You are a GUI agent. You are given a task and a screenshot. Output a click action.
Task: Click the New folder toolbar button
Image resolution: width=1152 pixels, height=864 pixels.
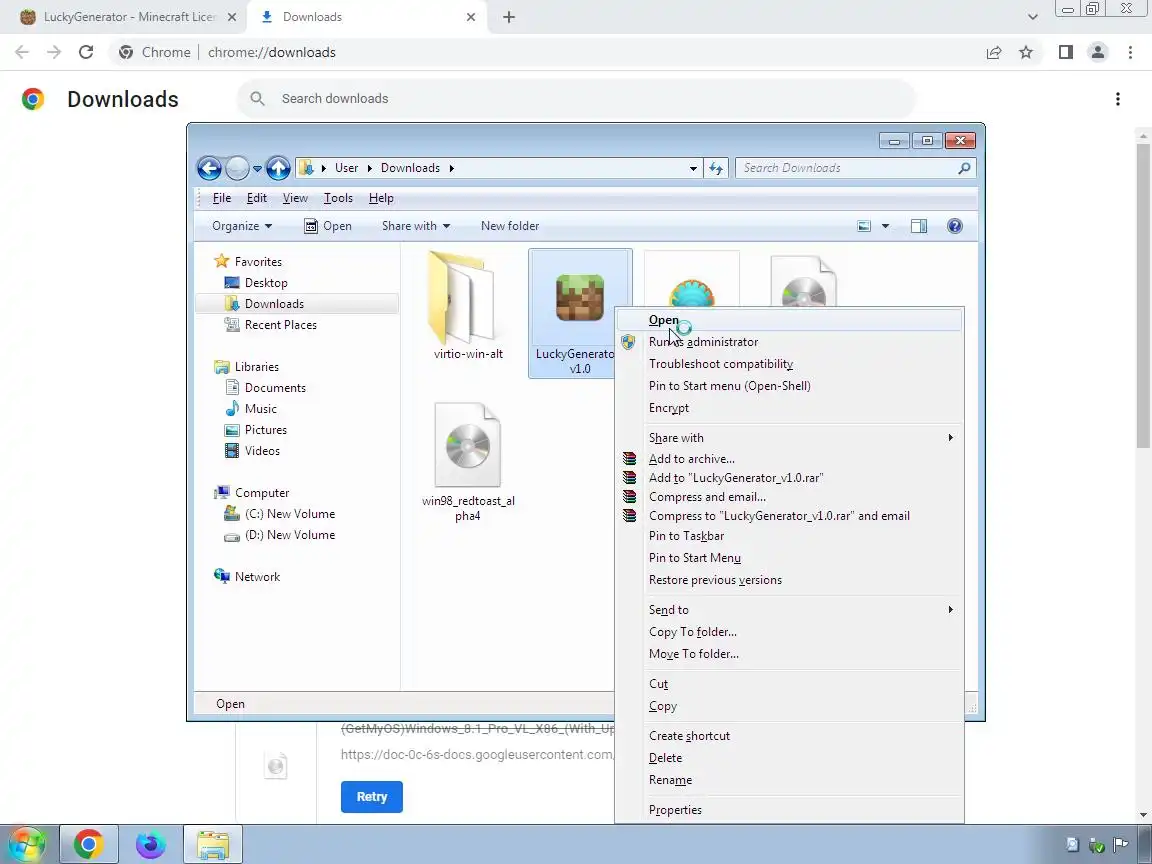click(510, 226)
